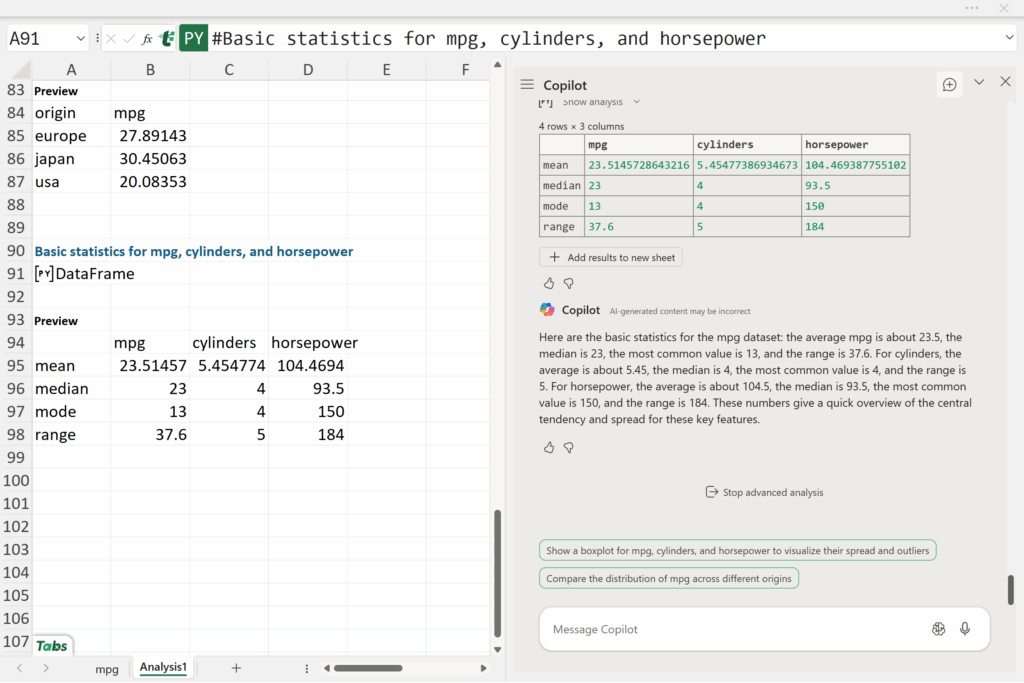The width and height of the screenshot is (1024, 683).
Task: Expand the formula bar
Action: pos(1008,38)
